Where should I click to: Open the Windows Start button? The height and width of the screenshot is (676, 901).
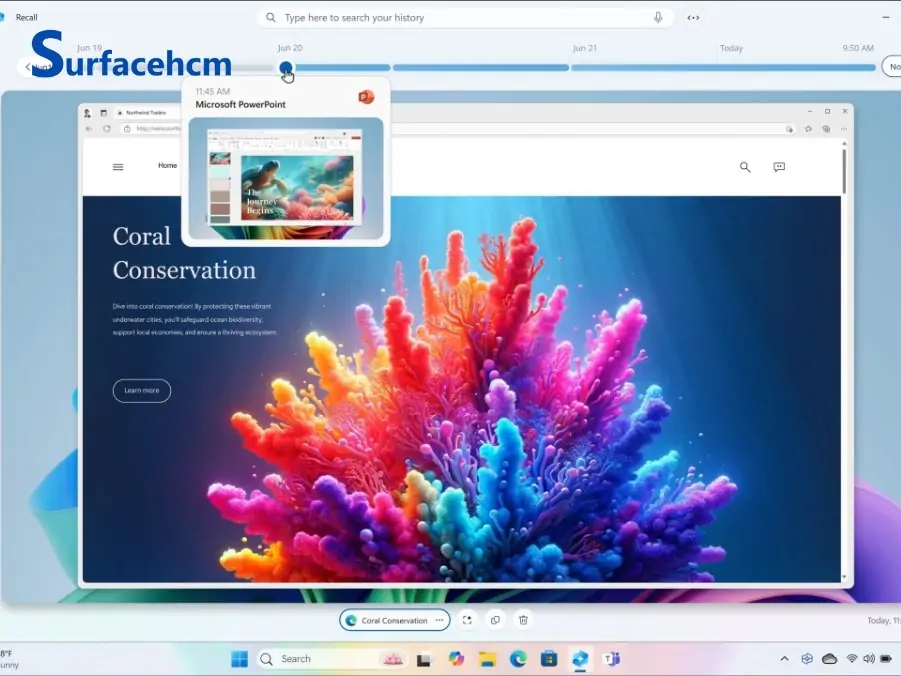(239, 659)
